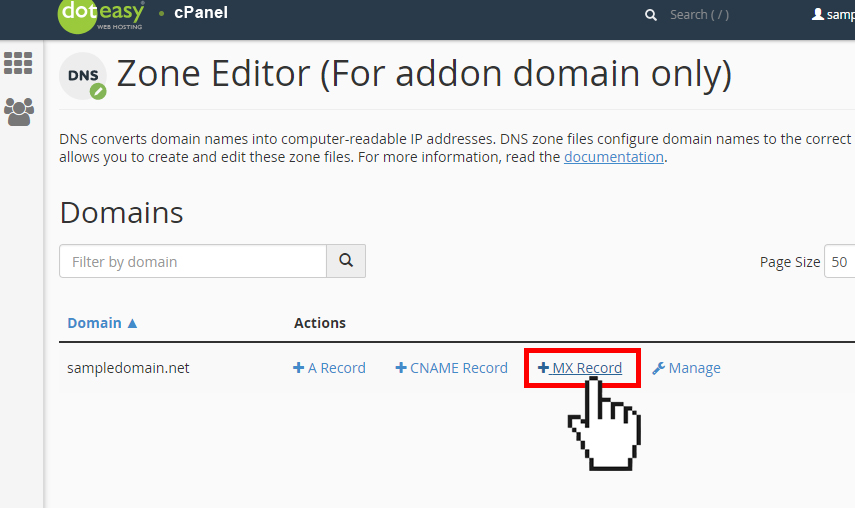Add an A Record for sampledomain.net
855x508 pixels.
(x=329, y=368)
